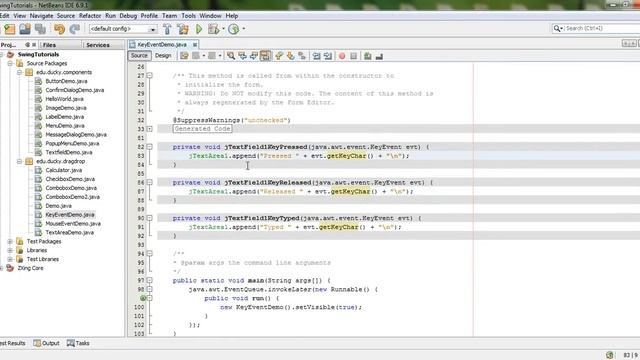This screenshot has width=640, height=360.
Task: Collapse the SwingTutorials project node
Action: 2,54
